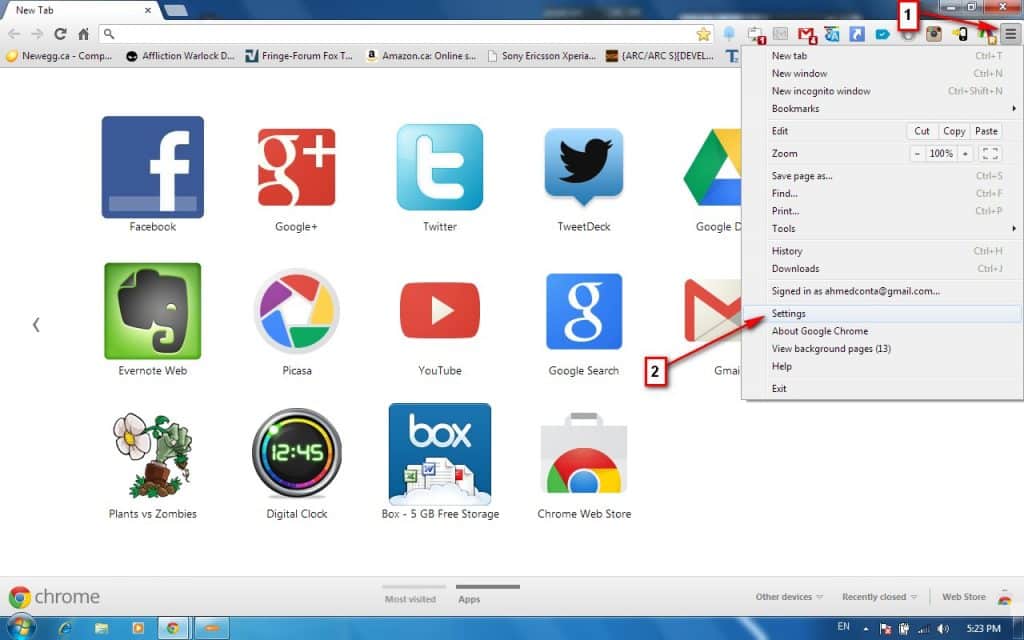Open the Chrome Web Store app tile
Image resolution: width=1024 pixels, height=640 pixels.
tap(584, 455)
